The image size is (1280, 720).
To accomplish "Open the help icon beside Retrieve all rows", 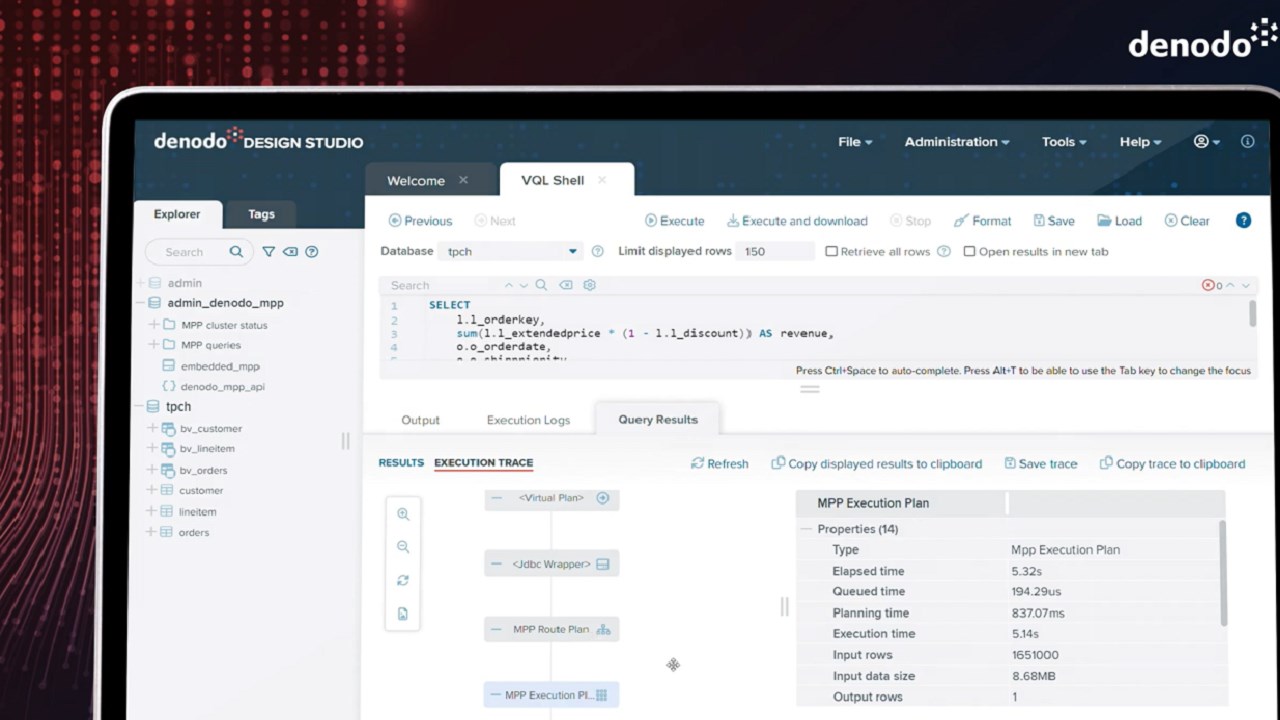I will pos(944,252).
